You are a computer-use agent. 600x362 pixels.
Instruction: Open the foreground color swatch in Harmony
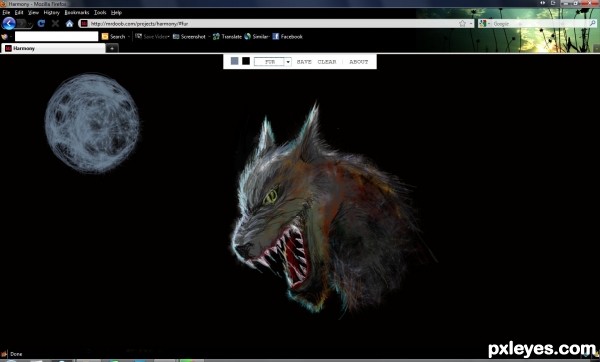235,61
